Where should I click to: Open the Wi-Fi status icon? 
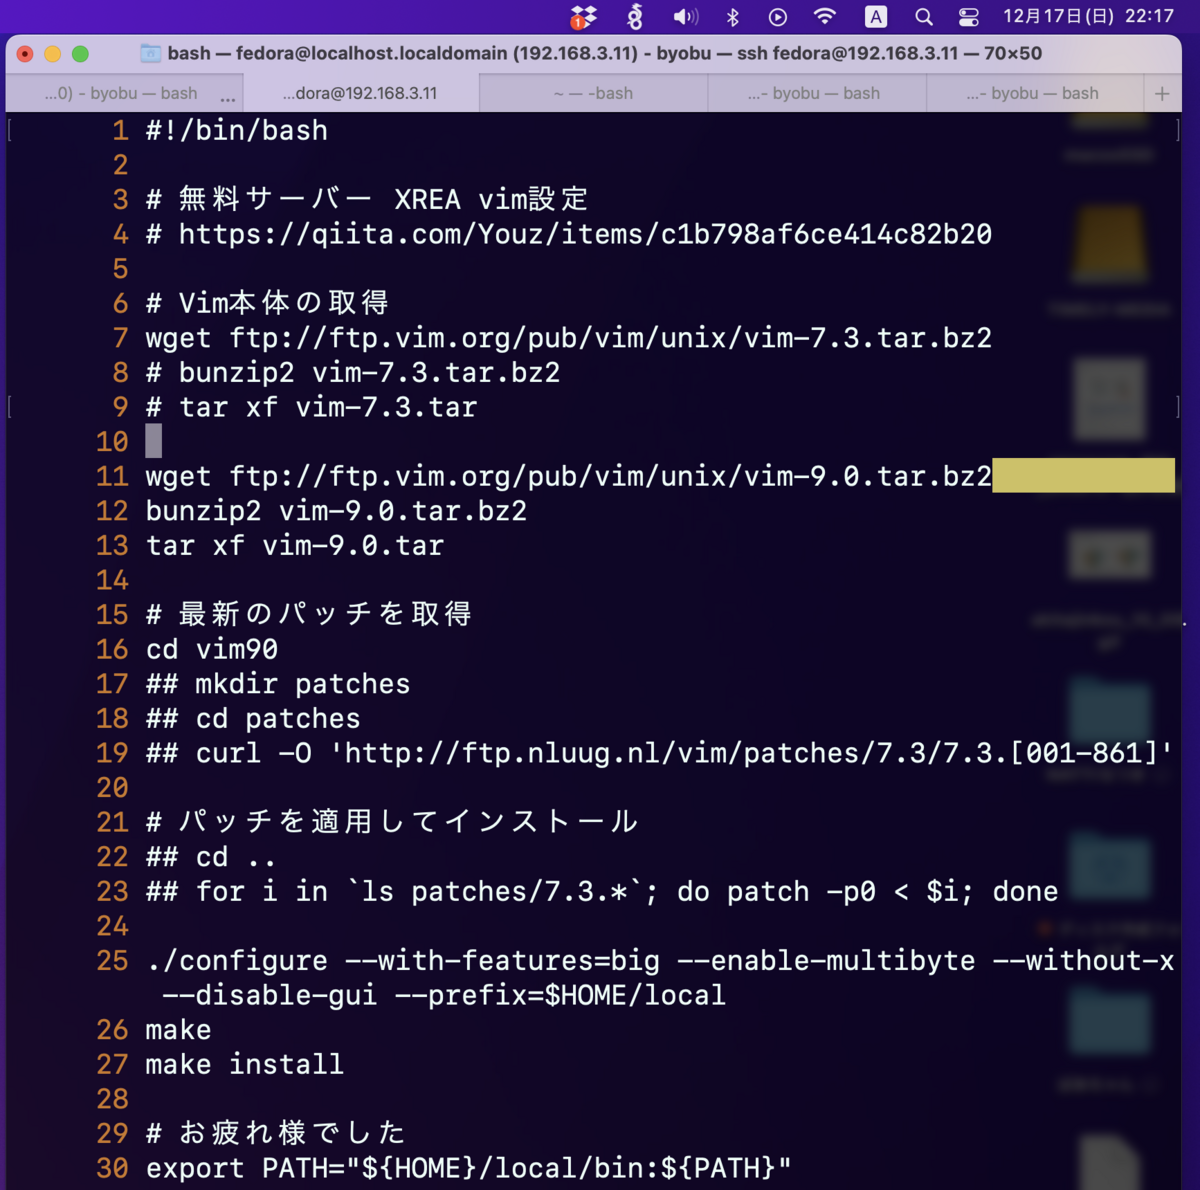coord(827,17)
